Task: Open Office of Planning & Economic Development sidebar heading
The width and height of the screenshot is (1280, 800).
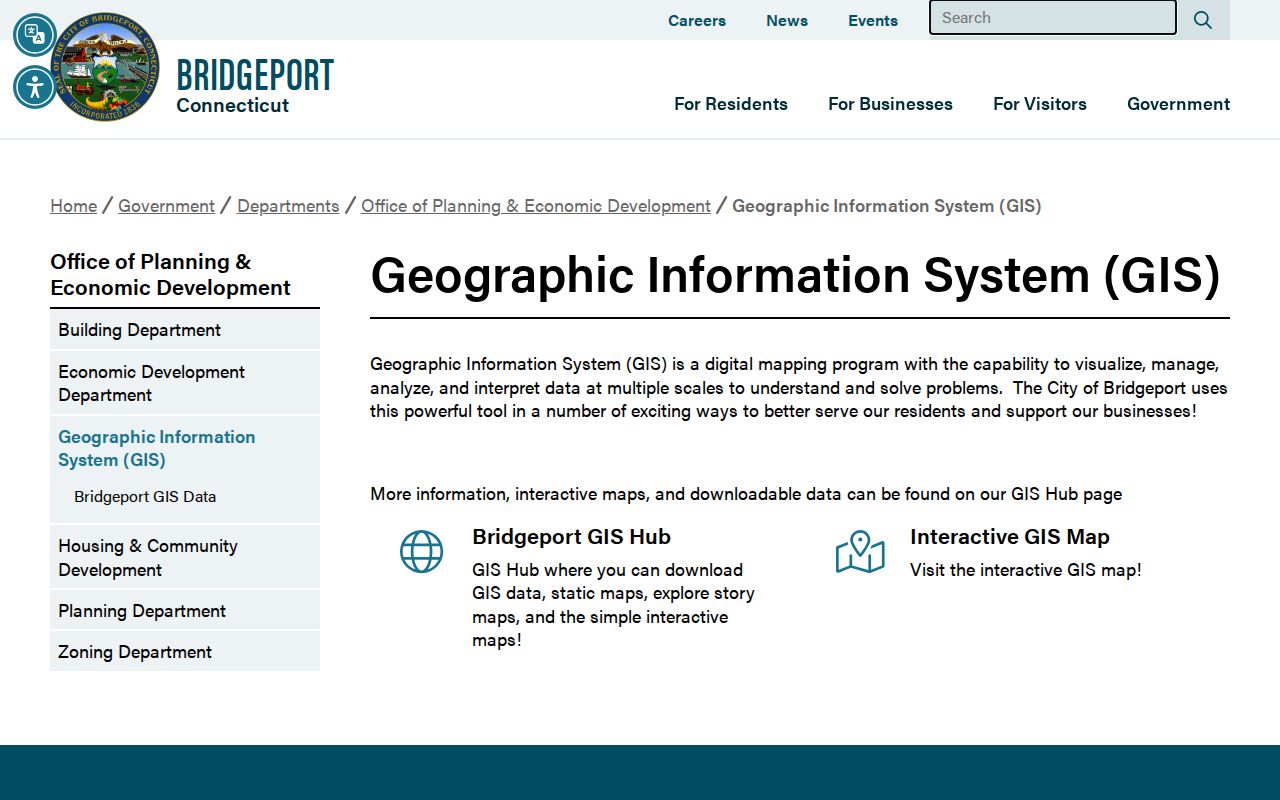Action: click(170, 275)
